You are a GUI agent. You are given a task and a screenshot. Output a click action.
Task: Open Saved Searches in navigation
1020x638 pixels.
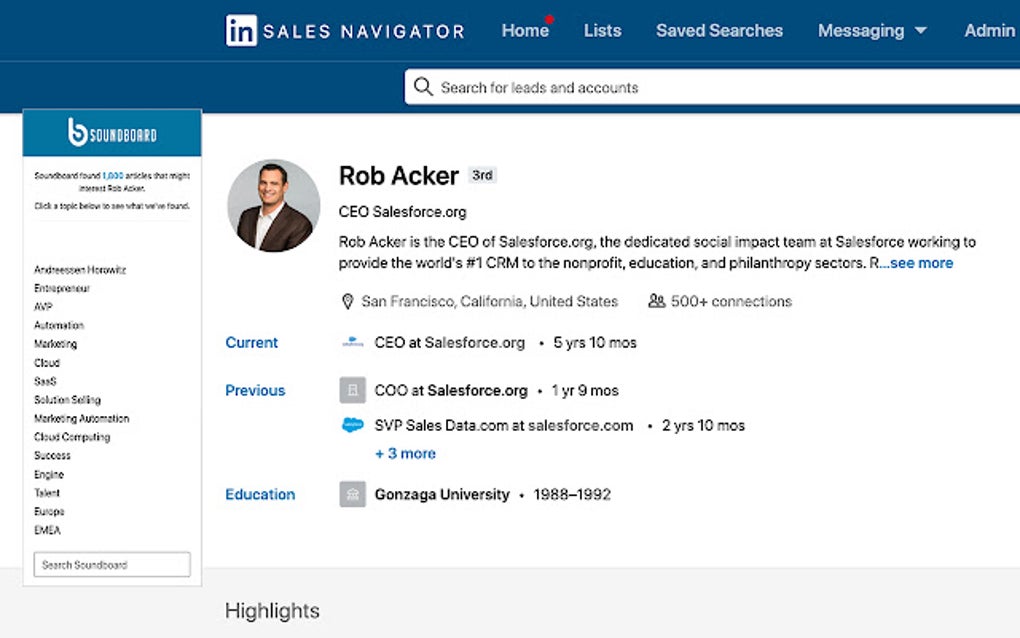pos(719,31)
